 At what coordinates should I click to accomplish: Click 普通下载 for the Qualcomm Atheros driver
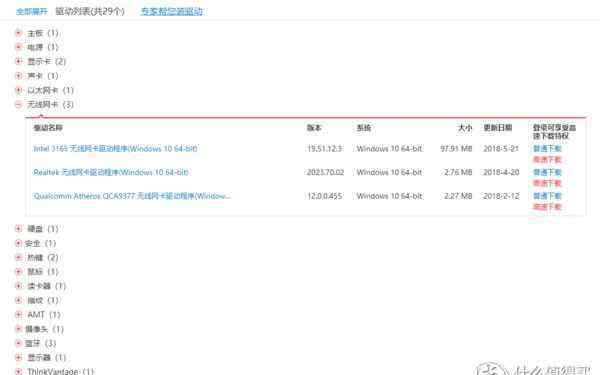(547, 196)
